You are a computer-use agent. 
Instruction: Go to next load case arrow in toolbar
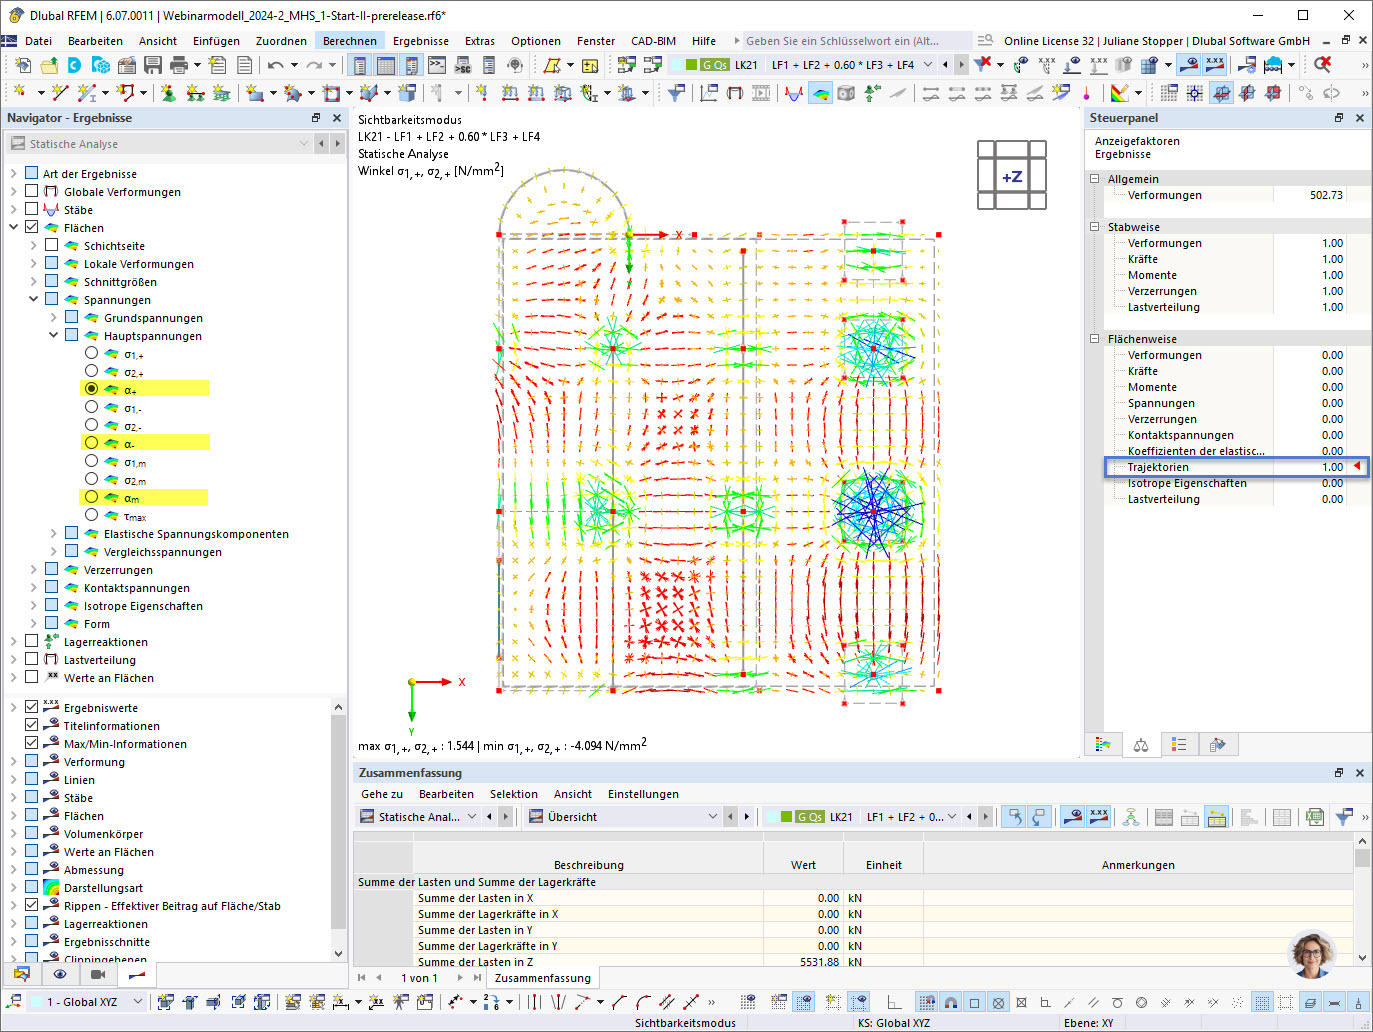pyautogui.click(x=962, y=65)
